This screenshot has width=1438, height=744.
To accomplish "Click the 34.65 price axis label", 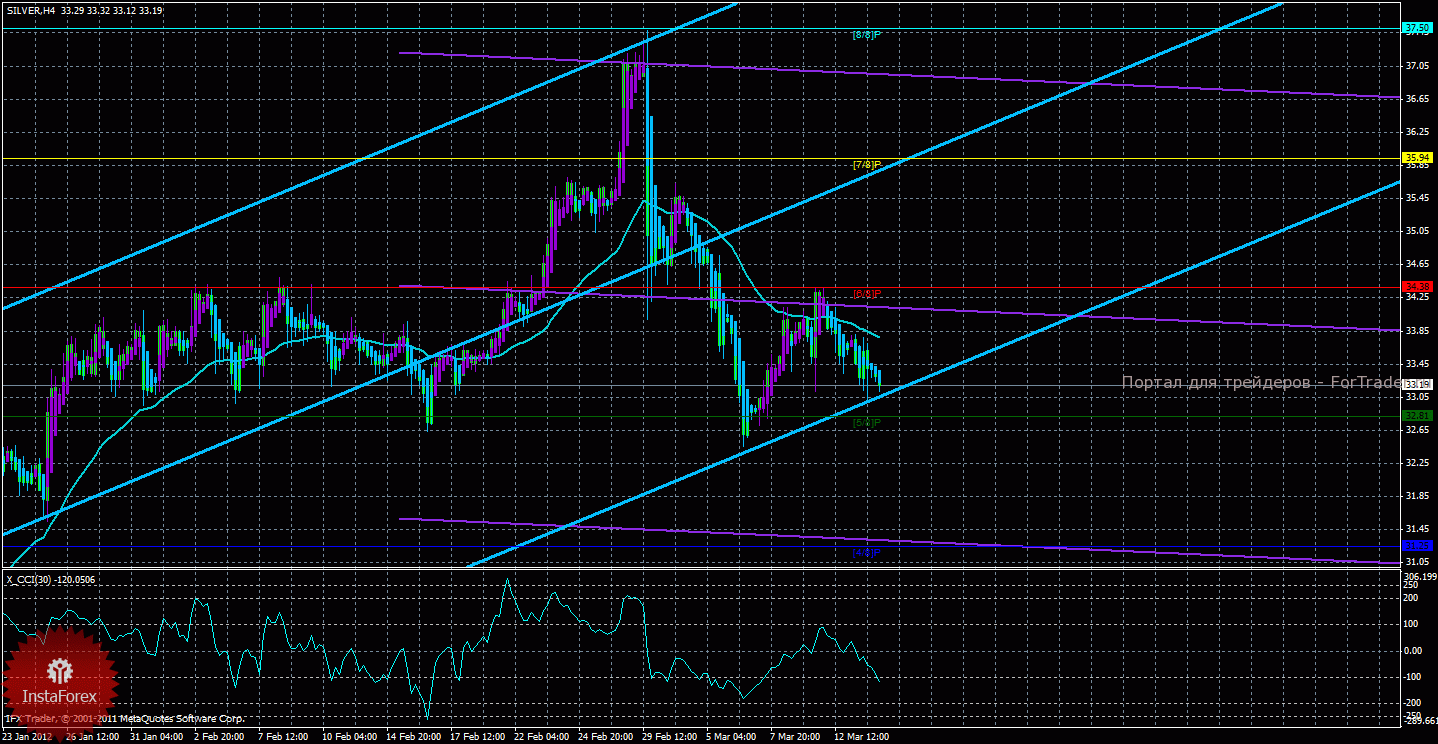I will tap(1417, 264).
